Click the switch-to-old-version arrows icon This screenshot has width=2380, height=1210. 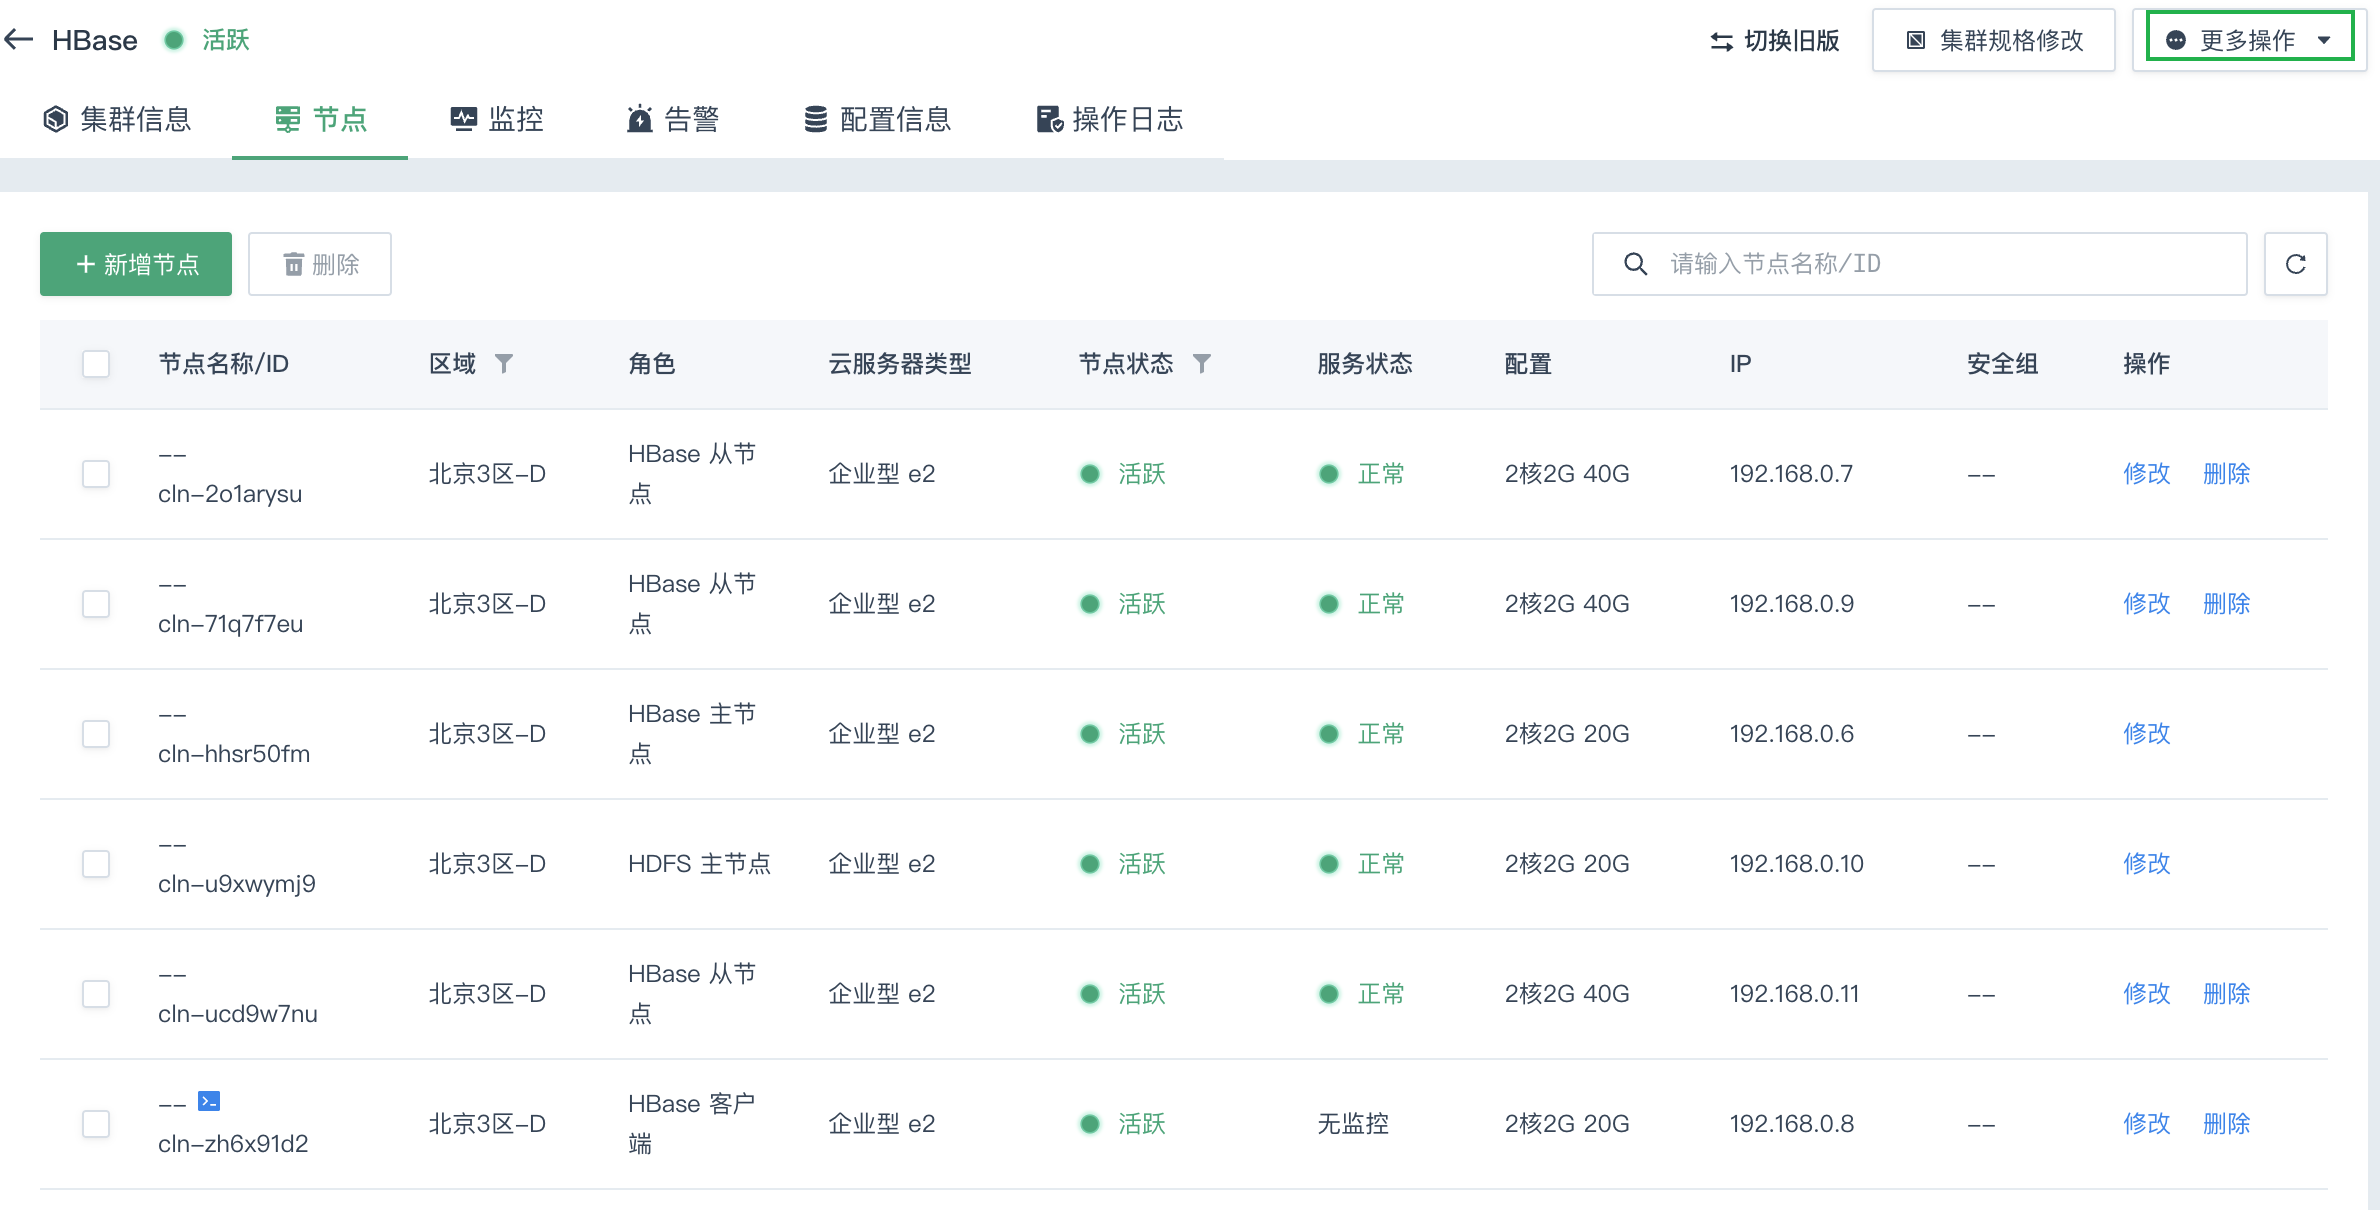(x=1721, y=41)
